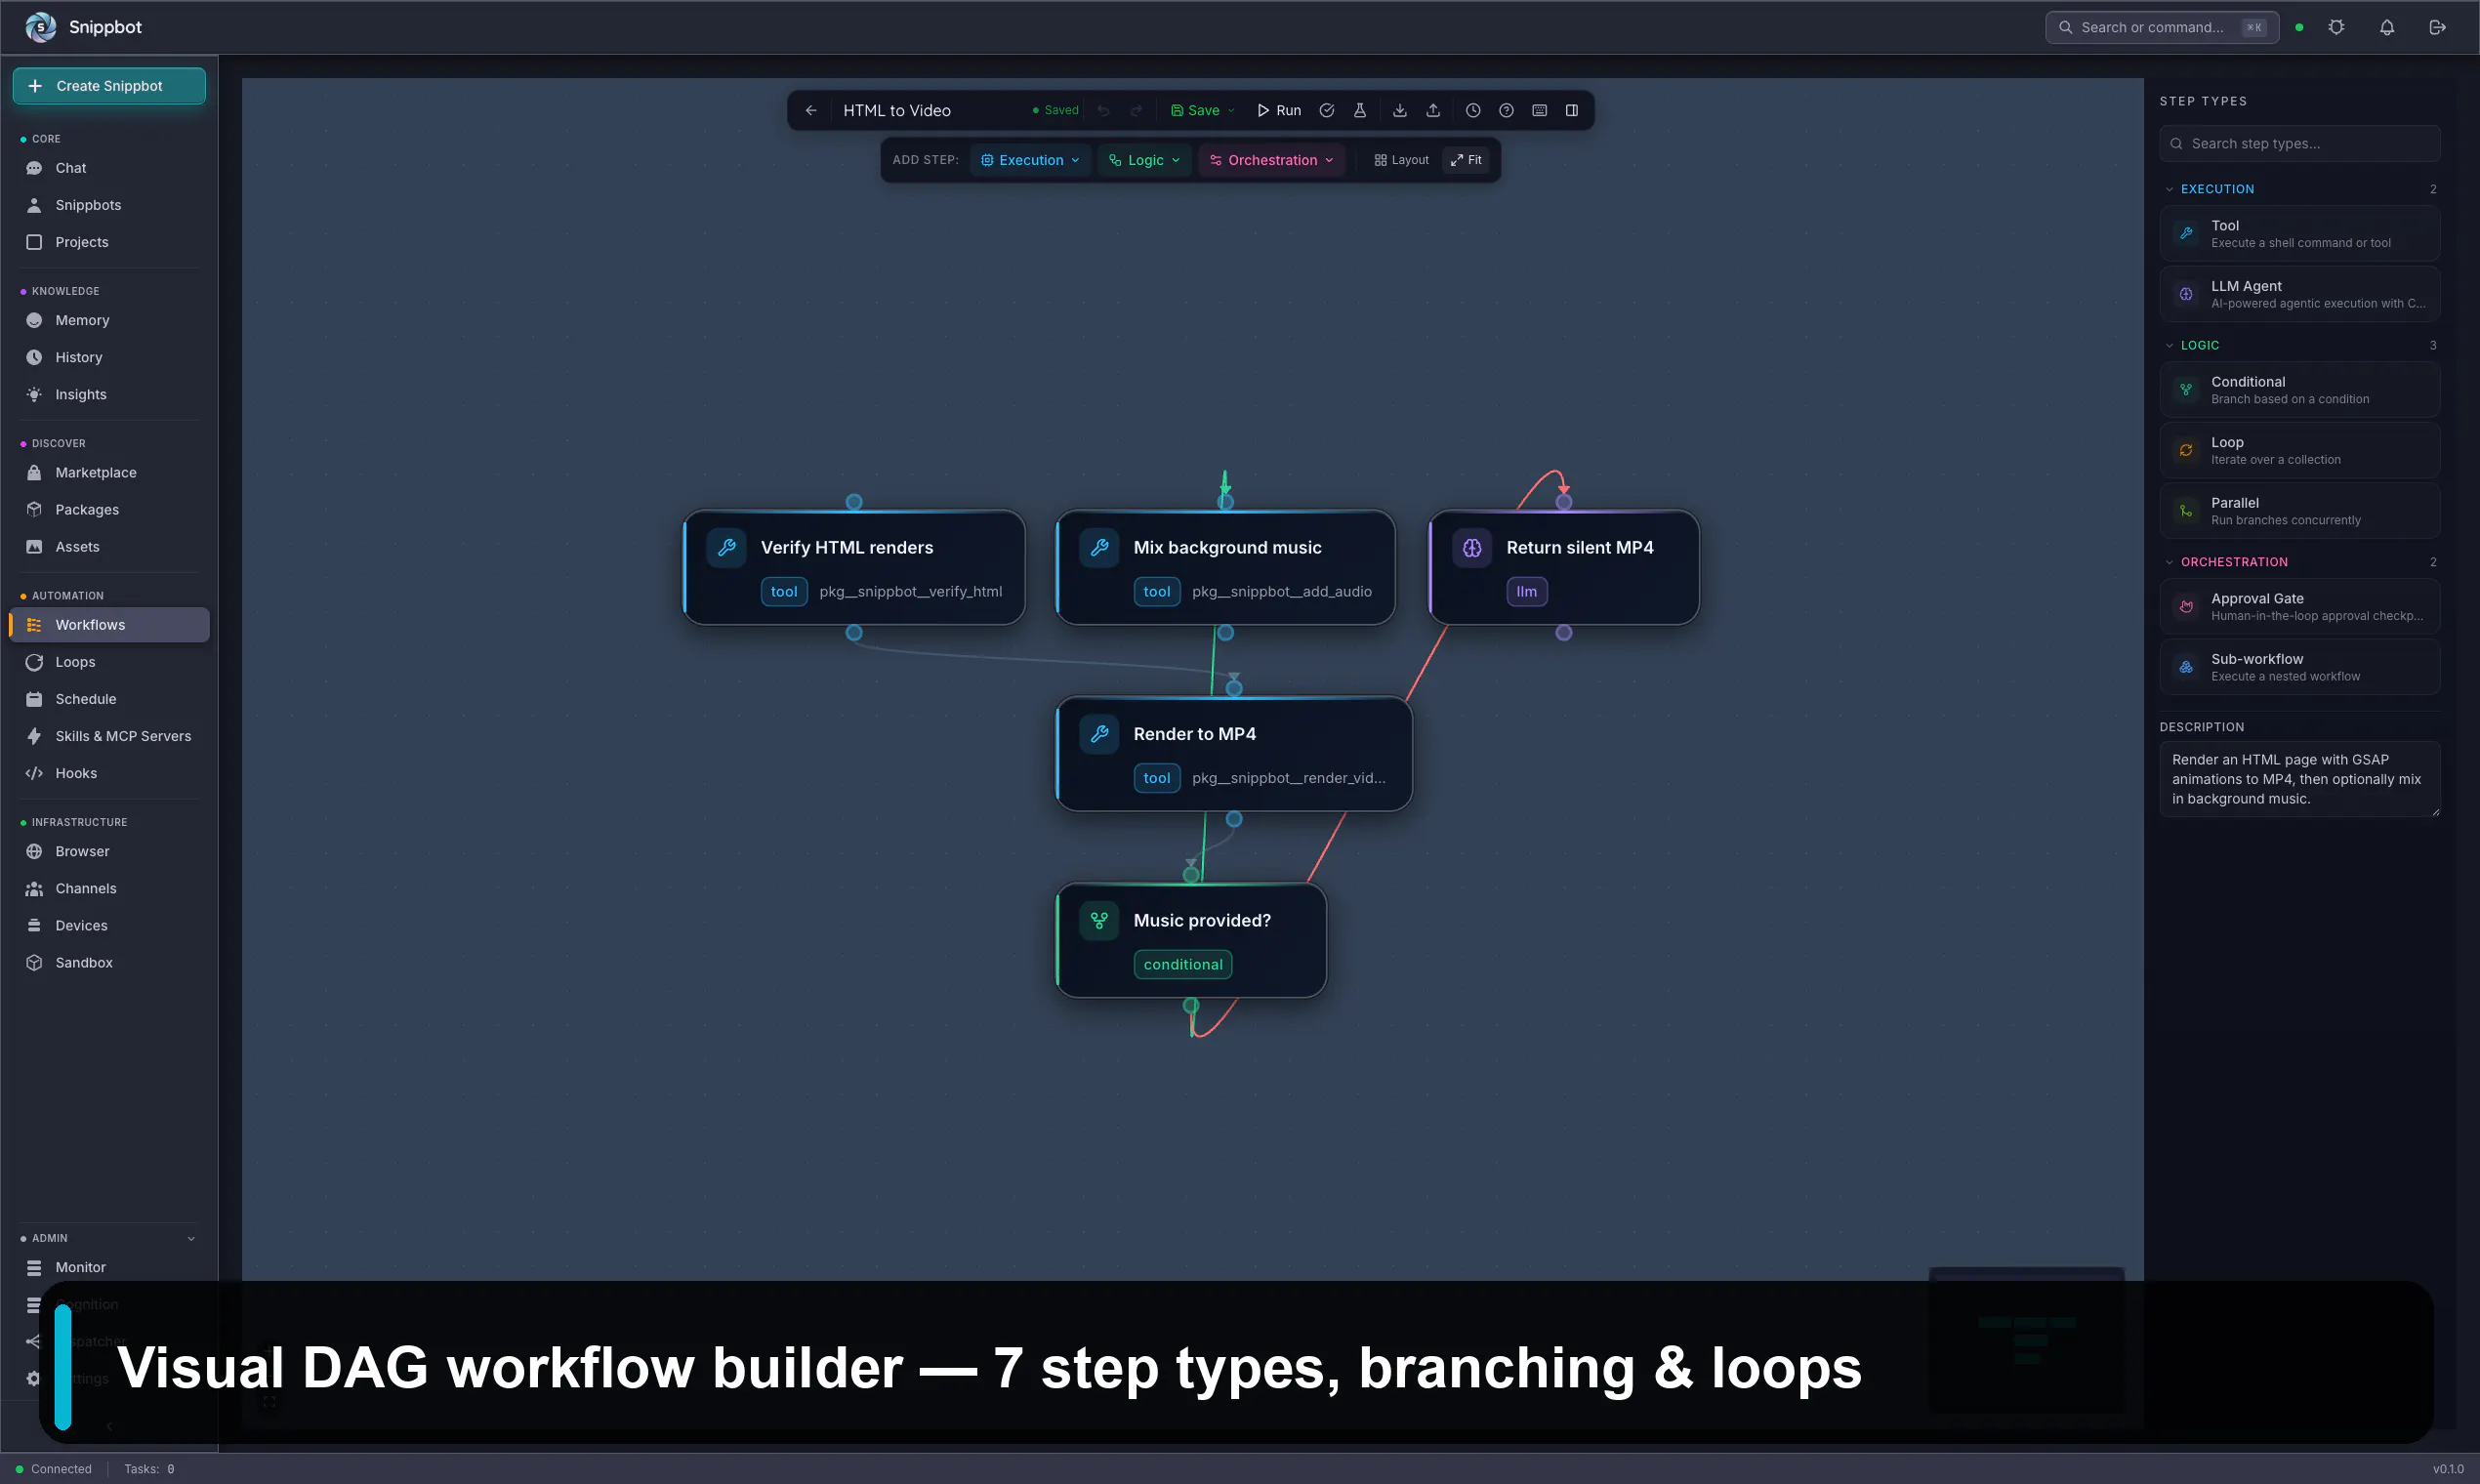The image size is (2480, 1484).
Task: Click the Search or command field
Action: 2161,27
